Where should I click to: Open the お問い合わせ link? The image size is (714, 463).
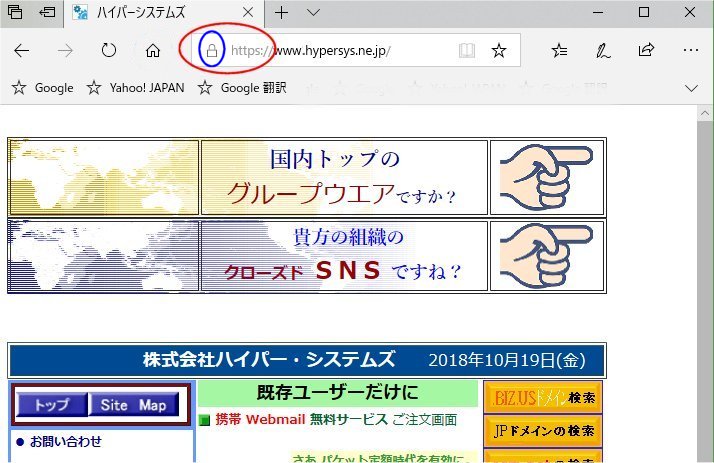point(66,441)
